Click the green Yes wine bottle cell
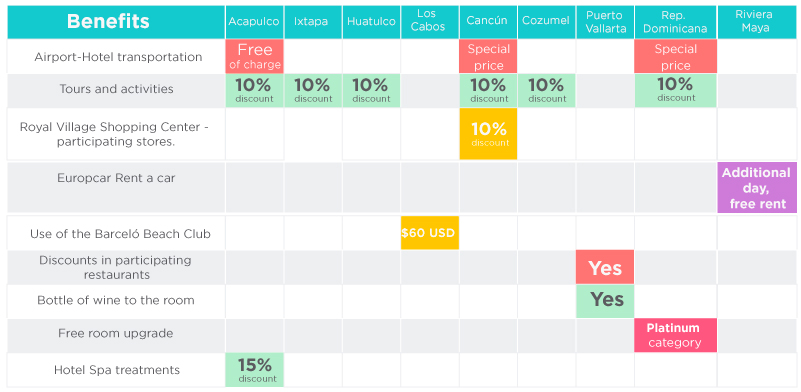Image resolution: width=801 pixels, height=392 pixels. [x=605, y=301]
